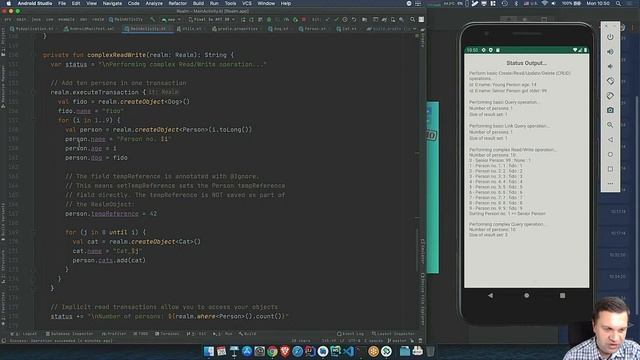Image resolution: width=640 pixels, height=360 pixels.
Task: Rotate the emulator left
Action: pos(610,81)
